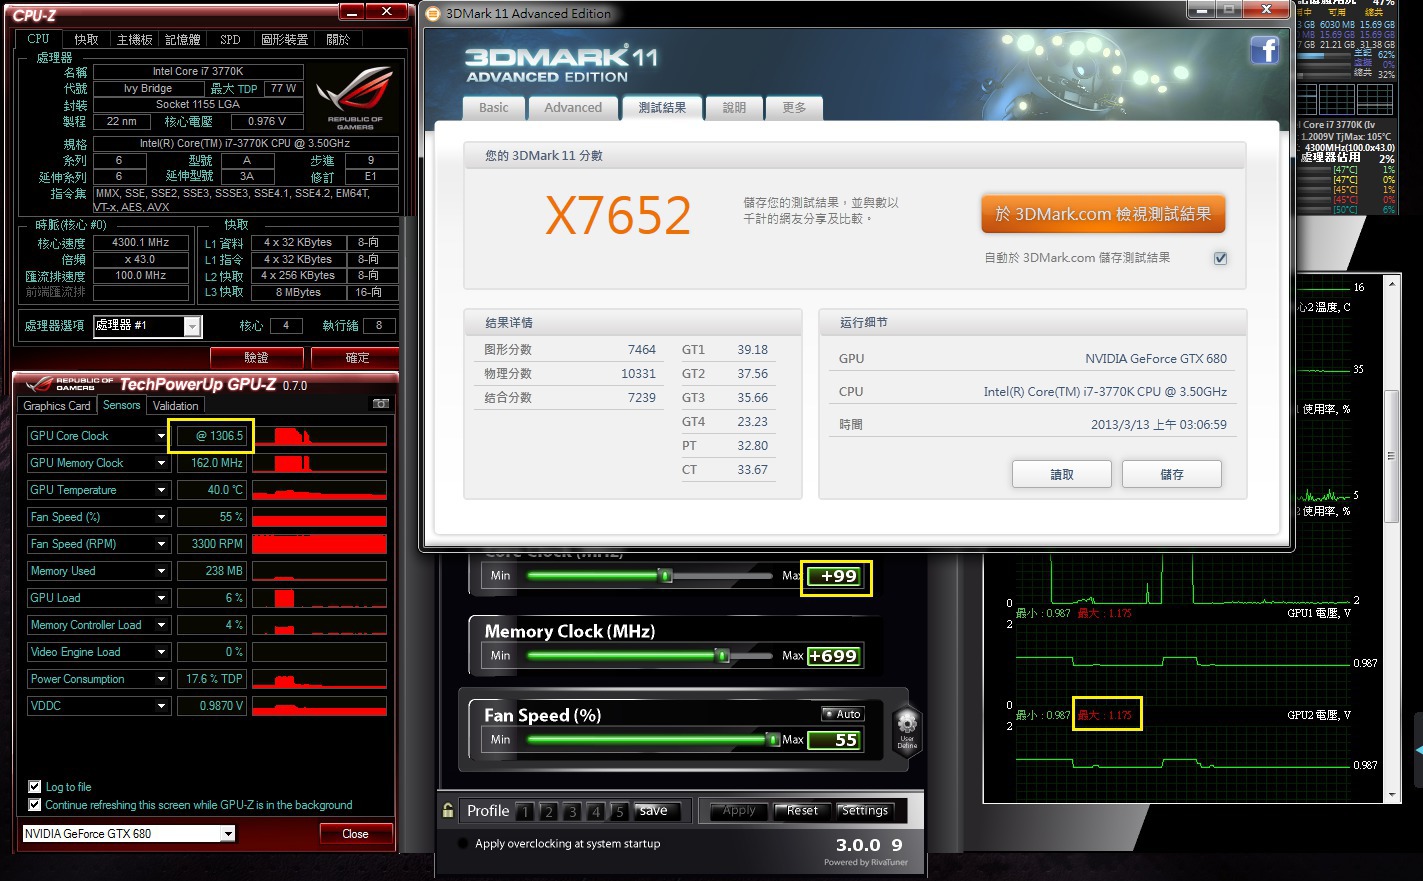Click Fan Speed slider handle in Afterburner
Viewport: 1423px width, 881px height.
773,740
